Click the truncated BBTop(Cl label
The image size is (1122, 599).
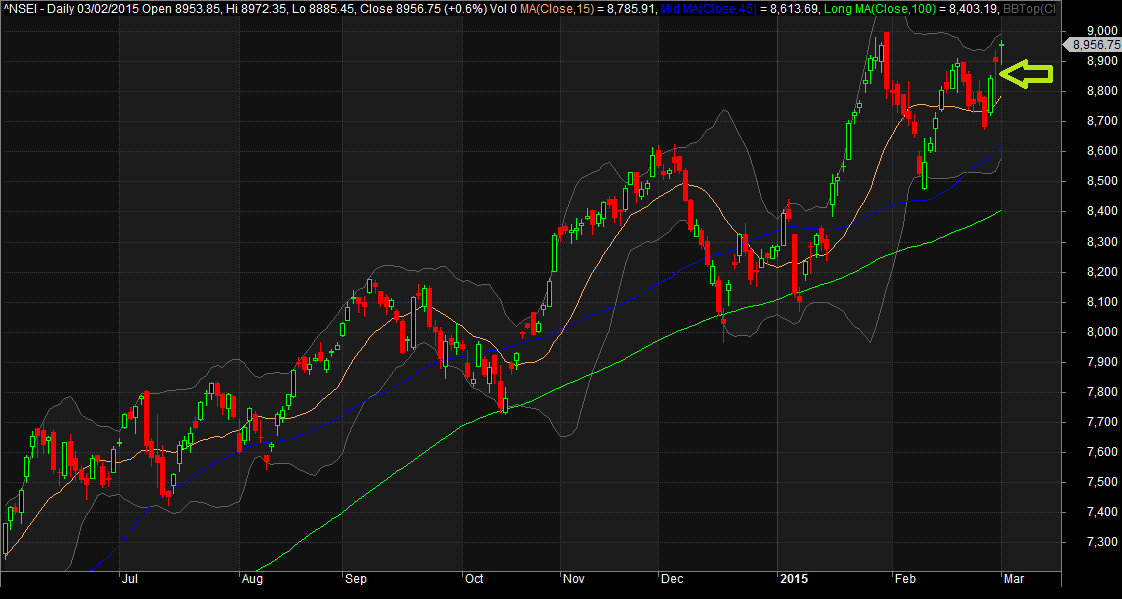click(1030, 8)
